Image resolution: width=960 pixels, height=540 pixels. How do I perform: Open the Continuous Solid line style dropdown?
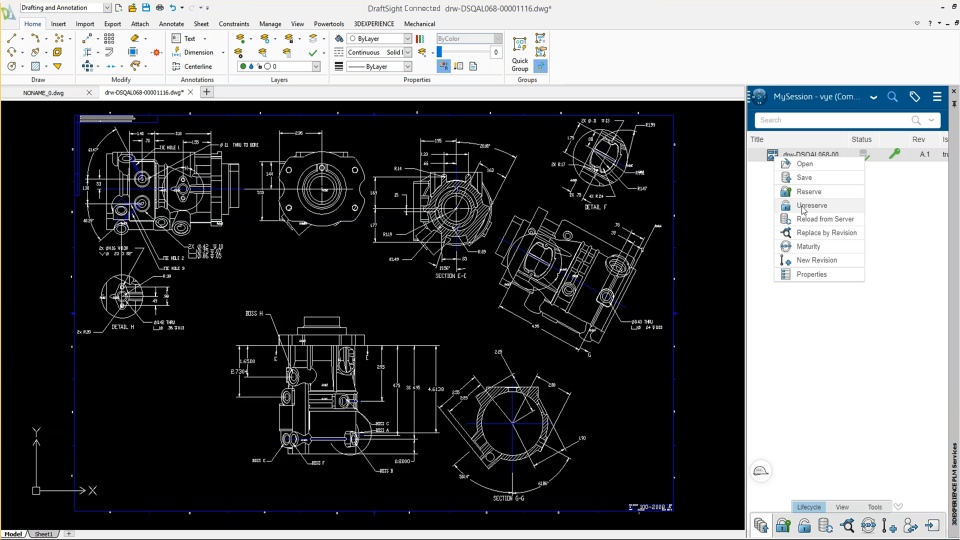click(407, 52)
